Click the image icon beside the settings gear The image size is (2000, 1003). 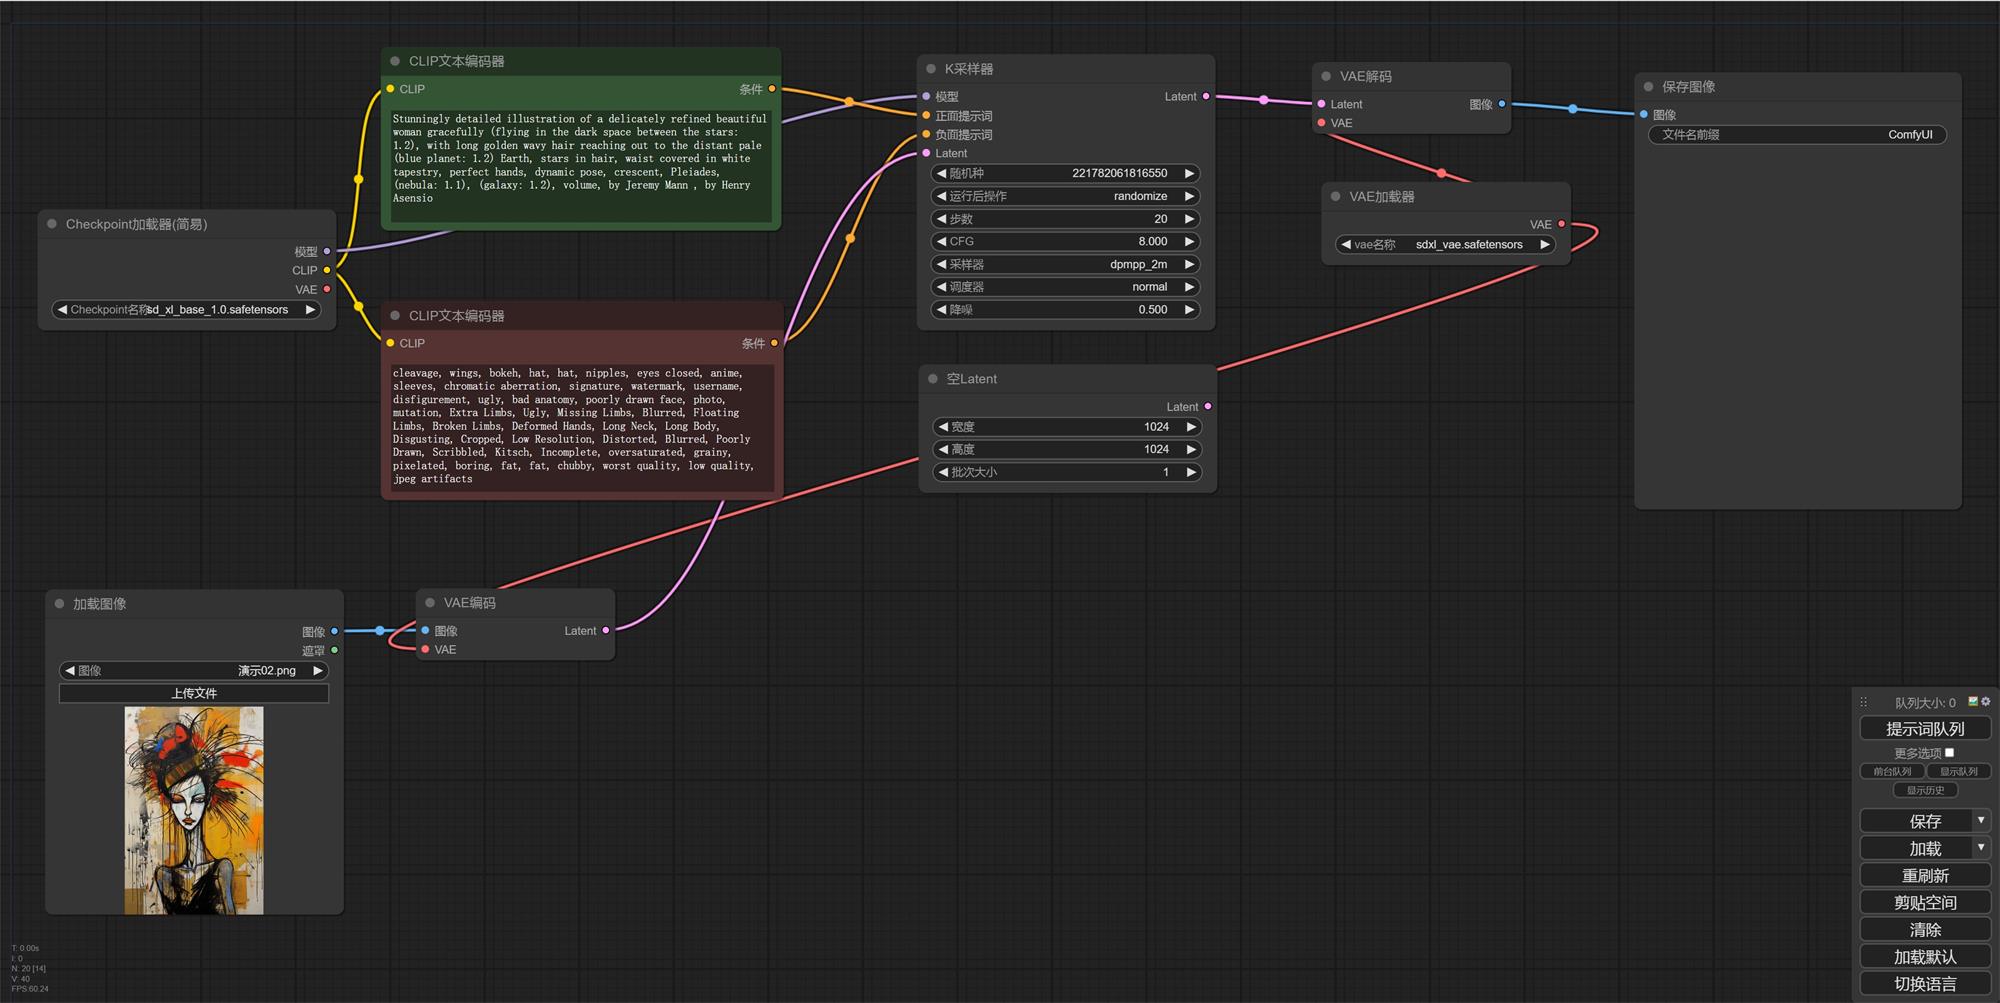tap(1973, 702)
